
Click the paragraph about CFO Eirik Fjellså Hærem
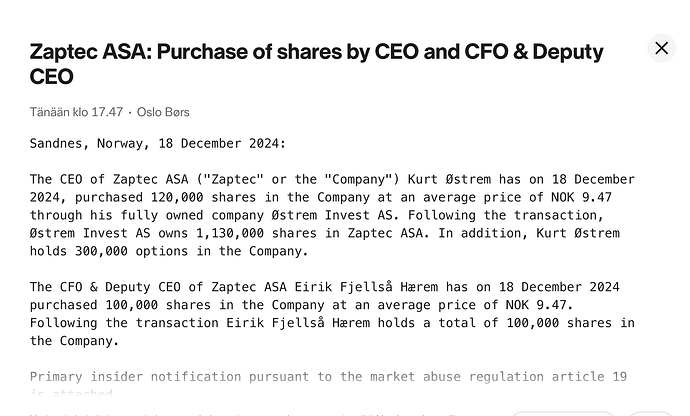[x=332, y=314]
